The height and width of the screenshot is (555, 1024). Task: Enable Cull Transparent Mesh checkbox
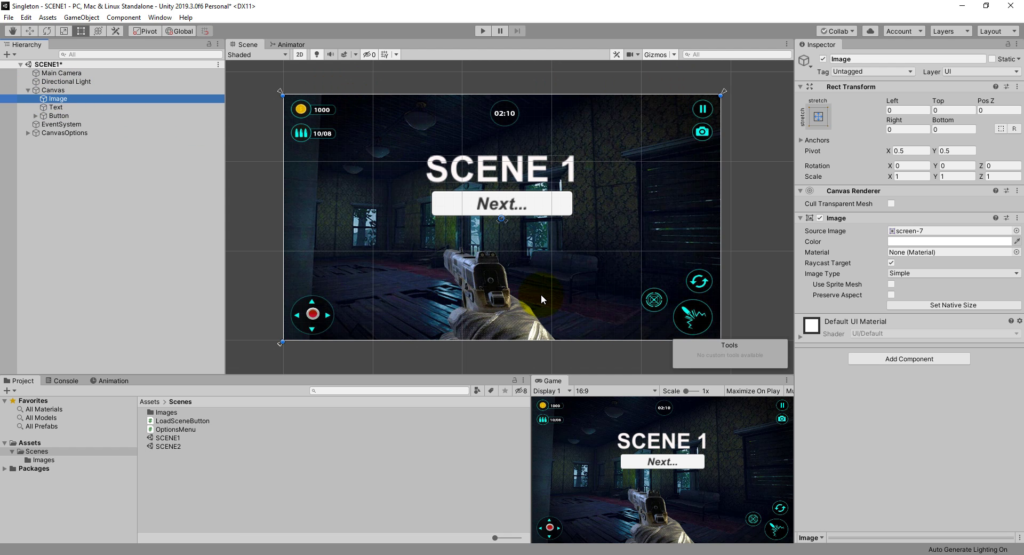(891, 204)
